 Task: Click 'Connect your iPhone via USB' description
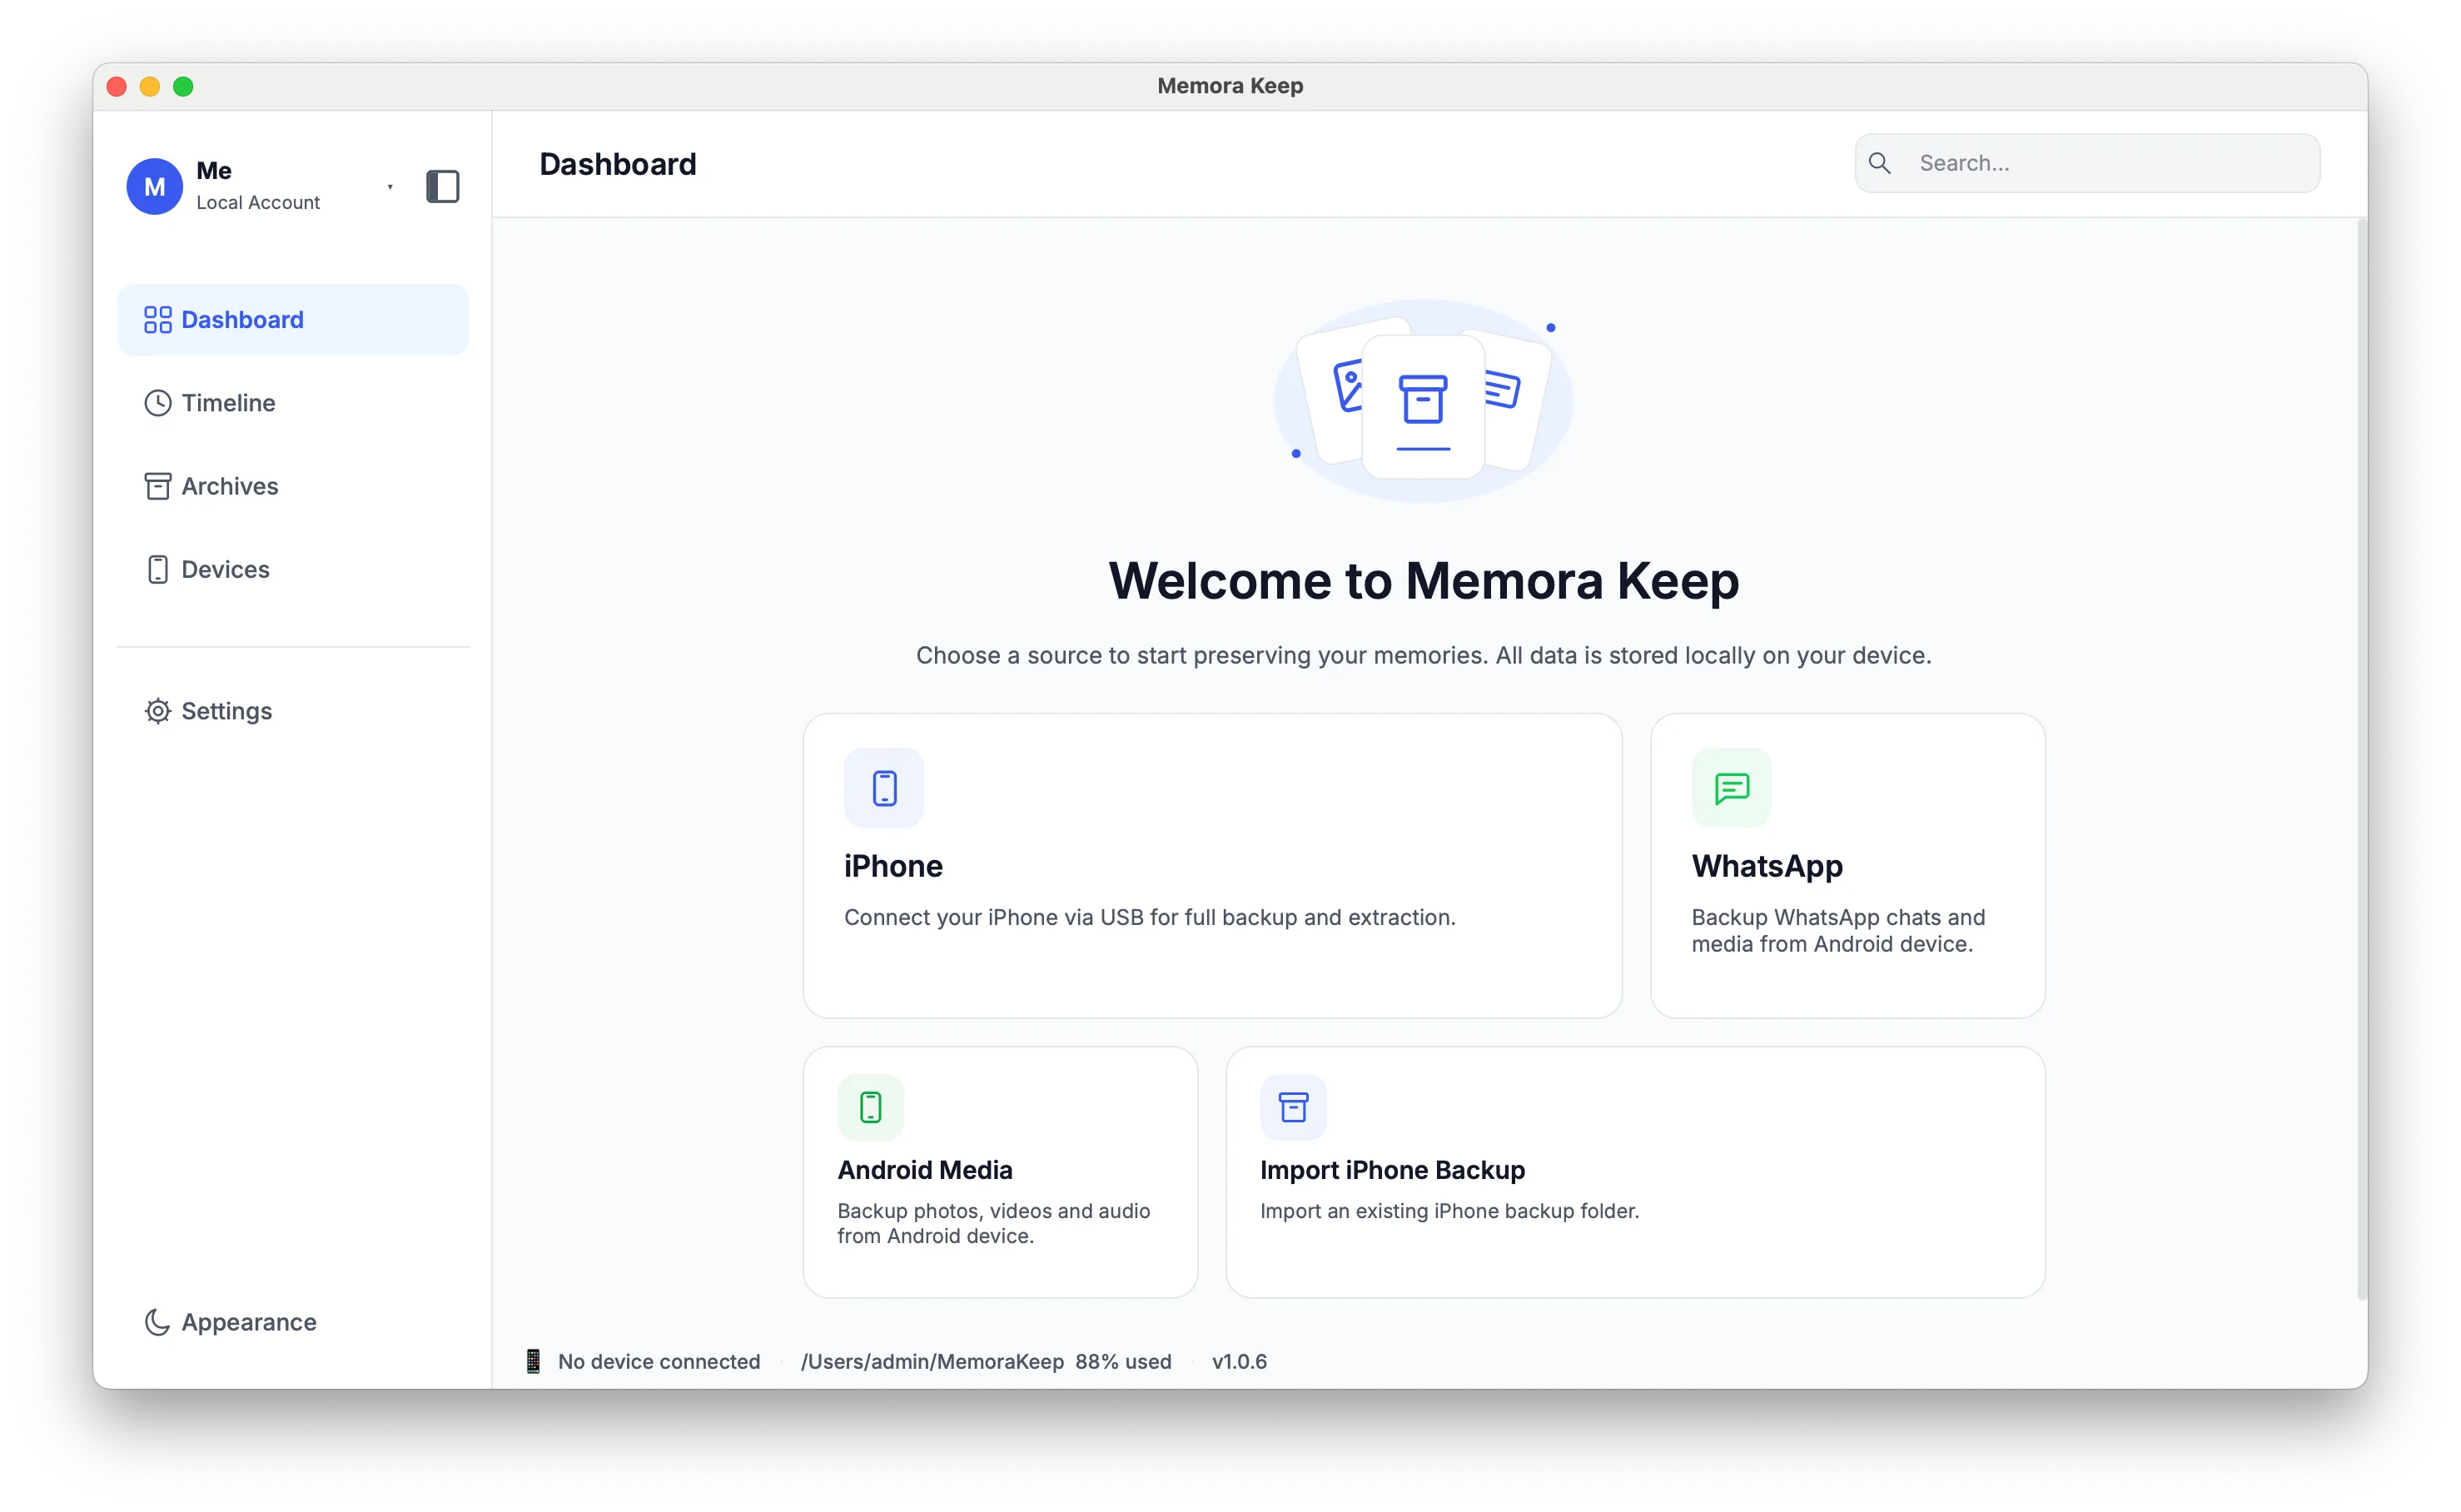[x=1149, y=917]
